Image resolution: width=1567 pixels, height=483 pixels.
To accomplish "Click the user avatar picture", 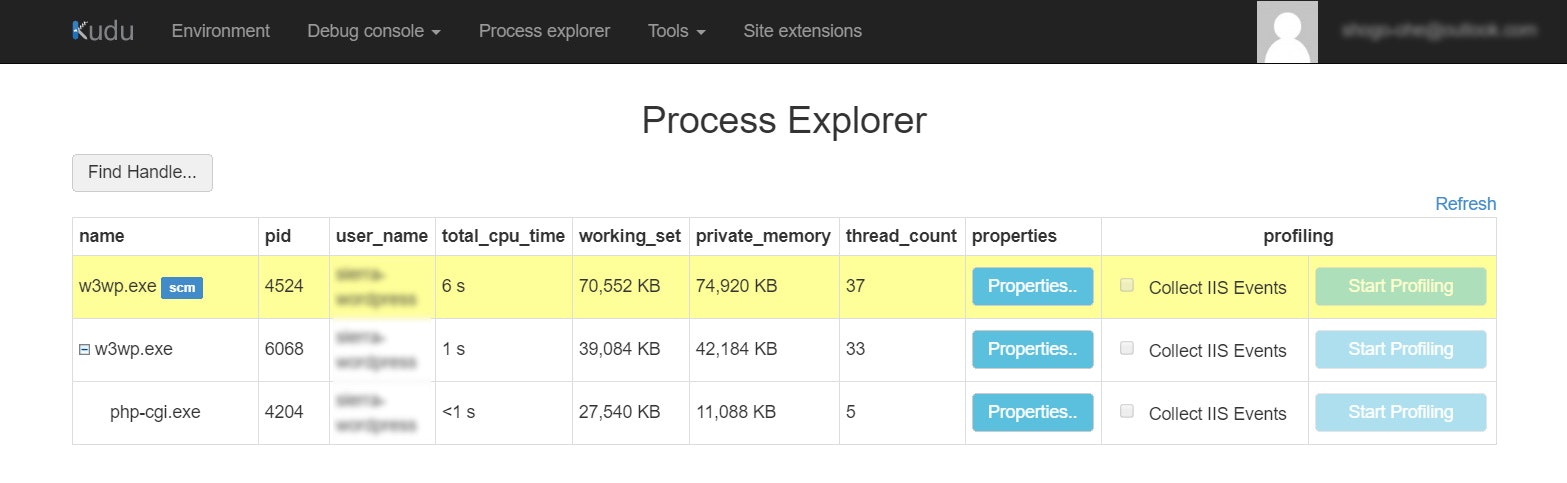I will point(1286,32).
